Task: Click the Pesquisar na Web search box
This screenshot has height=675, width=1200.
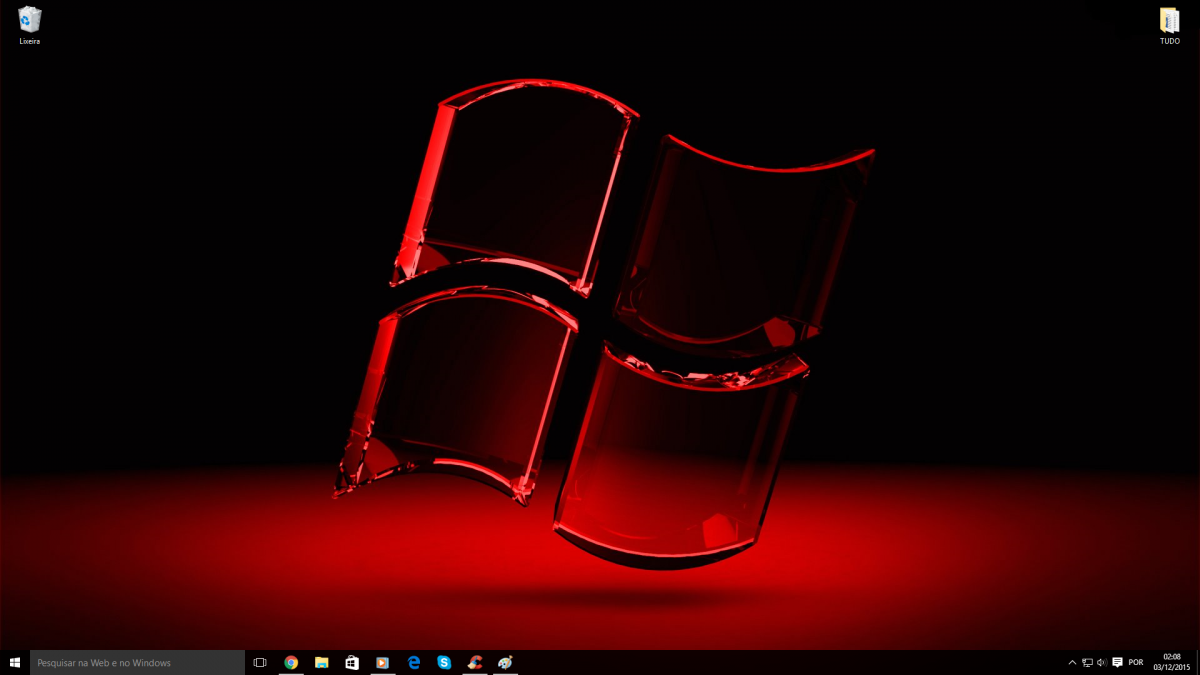Action: tap(137, 662)
